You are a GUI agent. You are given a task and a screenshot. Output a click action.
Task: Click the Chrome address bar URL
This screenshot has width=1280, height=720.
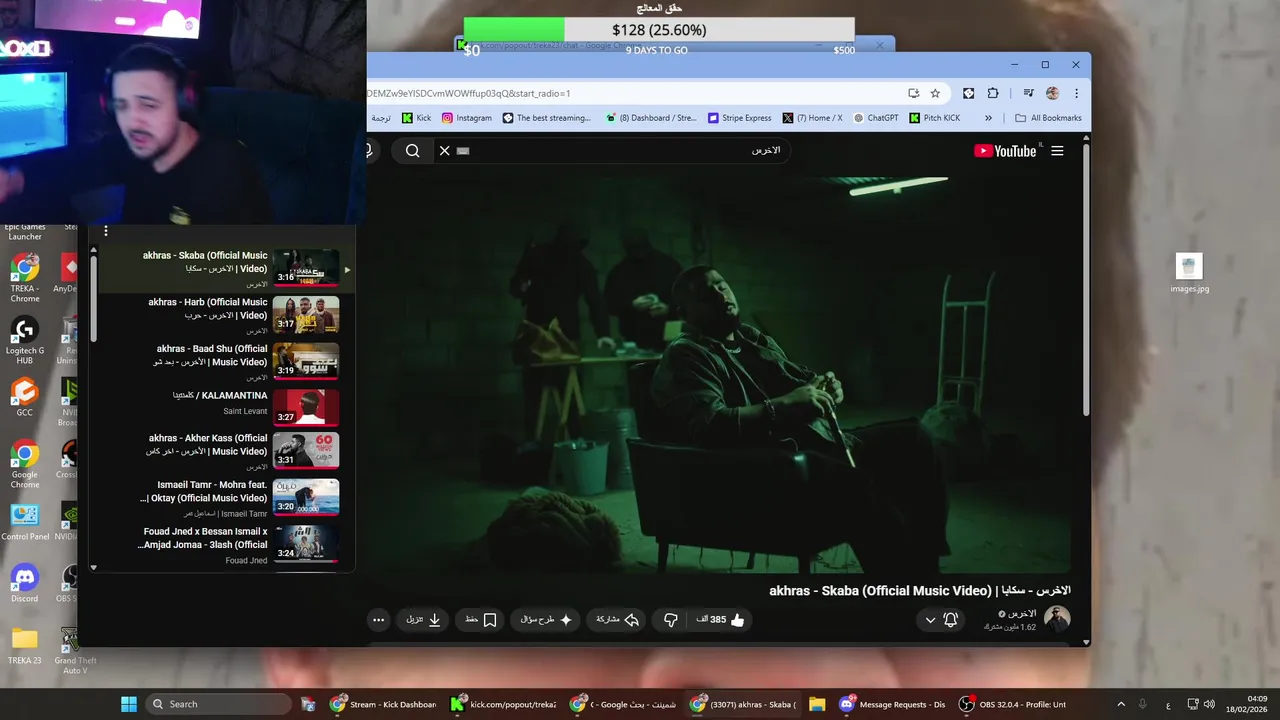[630, 93]
